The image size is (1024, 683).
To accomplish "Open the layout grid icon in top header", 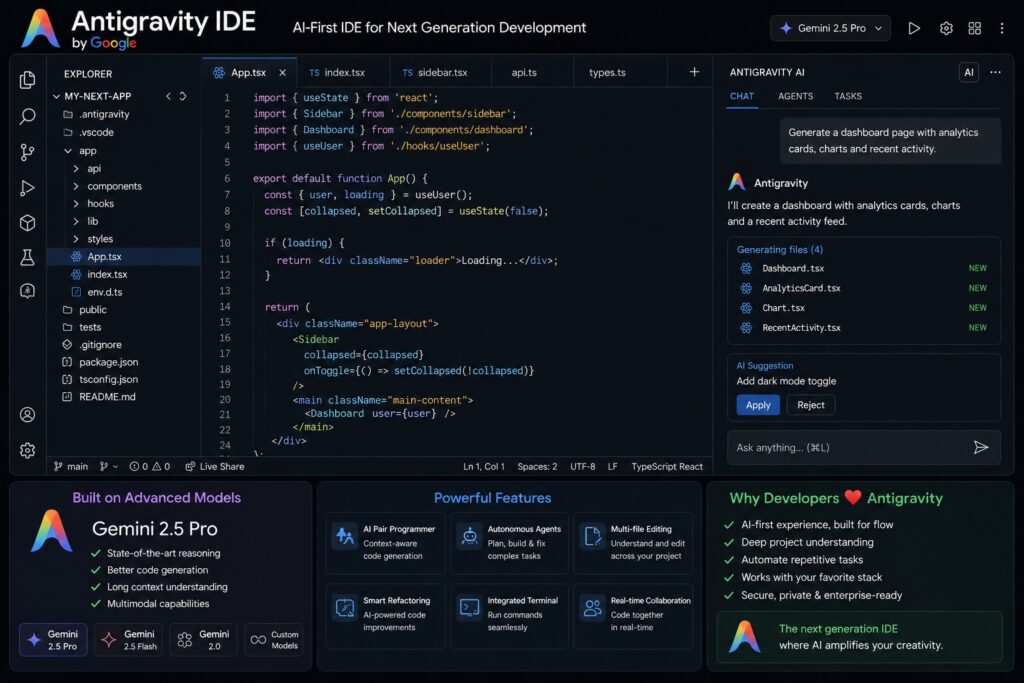I will pyautogui.click(x=974, y=28).
